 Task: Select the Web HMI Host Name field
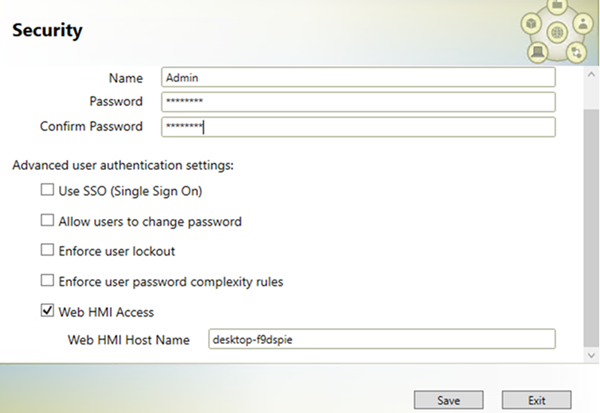pos(382,339)
